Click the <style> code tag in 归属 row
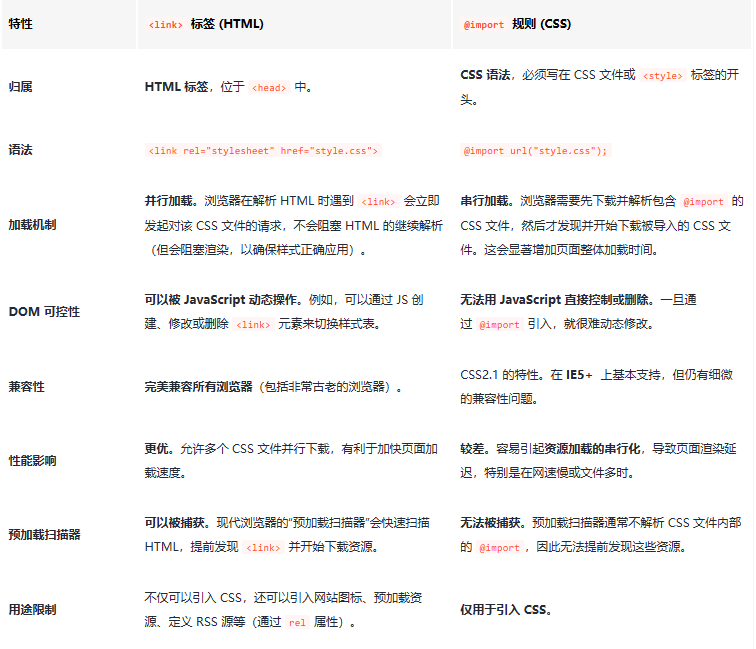The image size is (756, 649). [x=661, y=76]
